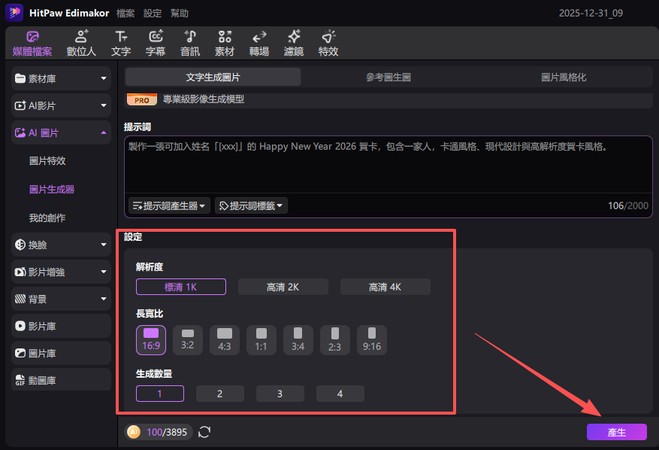659x450 pixels.
Task: Open the 濾鏡 filters tool
Action: [294, 43]
